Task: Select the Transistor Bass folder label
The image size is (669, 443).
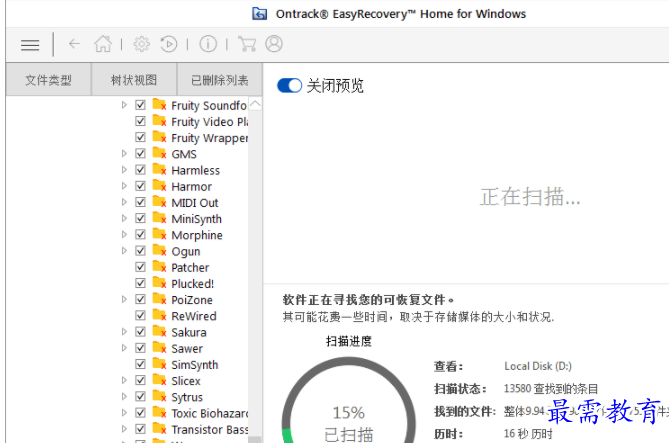Action: pos(209,429)
